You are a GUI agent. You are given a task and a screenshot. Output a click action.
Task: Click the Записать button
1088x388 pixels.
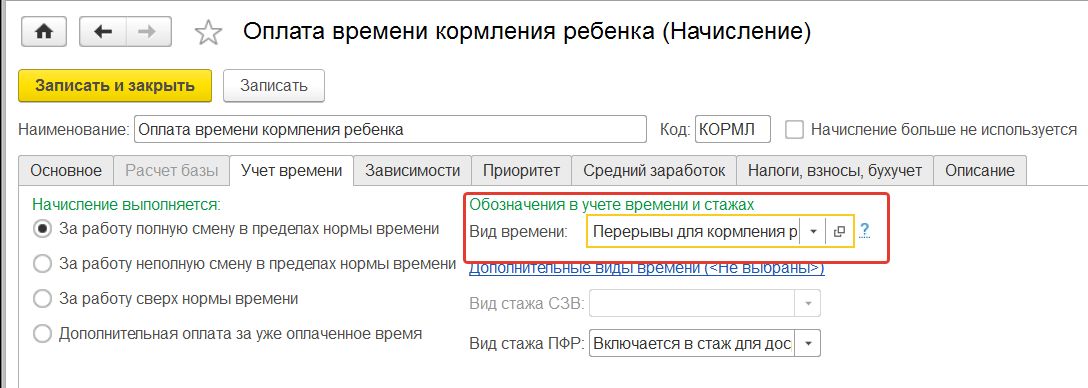tap(273, 85)
